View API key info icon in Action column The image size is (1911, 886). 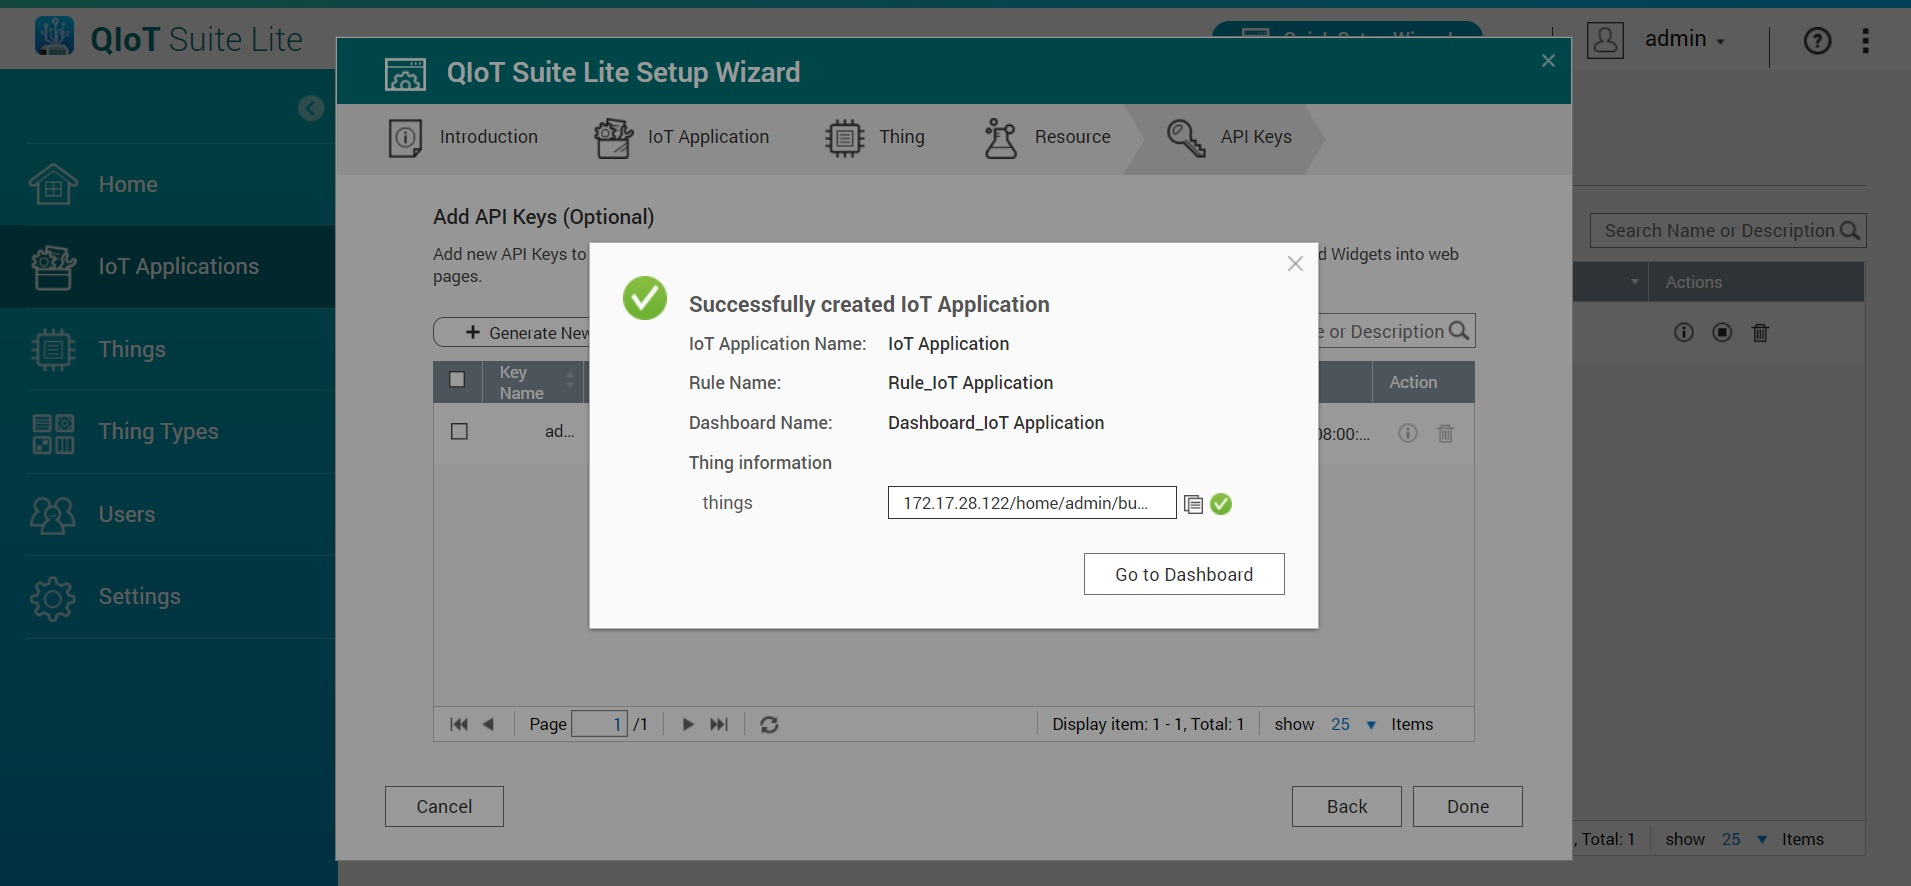tap(1408, 433)
